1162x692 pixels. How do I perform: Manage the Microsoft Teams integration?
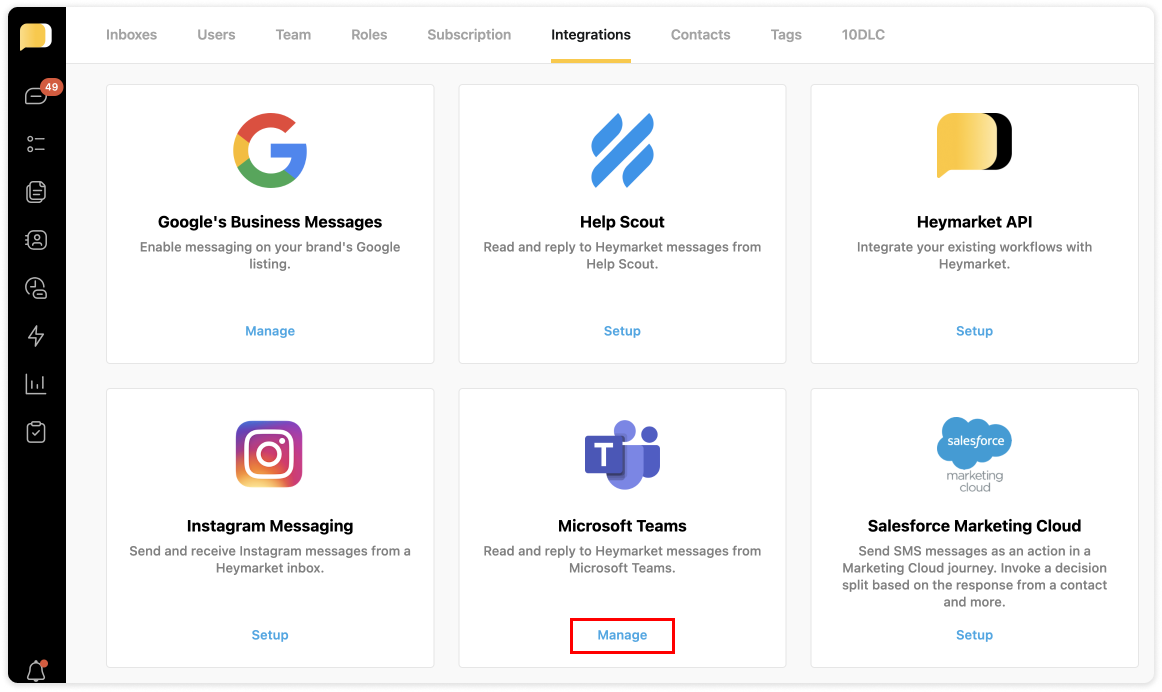coord(622,635)
